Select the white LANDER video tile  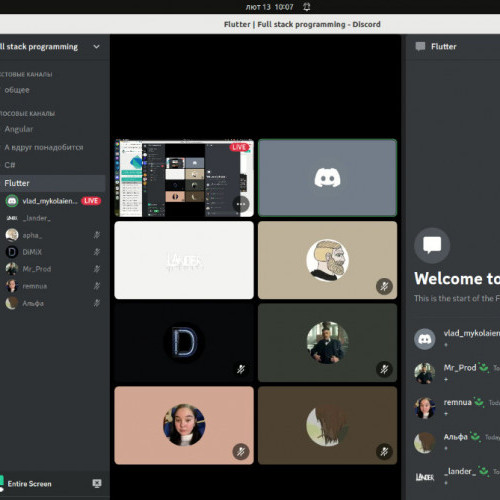184,260
